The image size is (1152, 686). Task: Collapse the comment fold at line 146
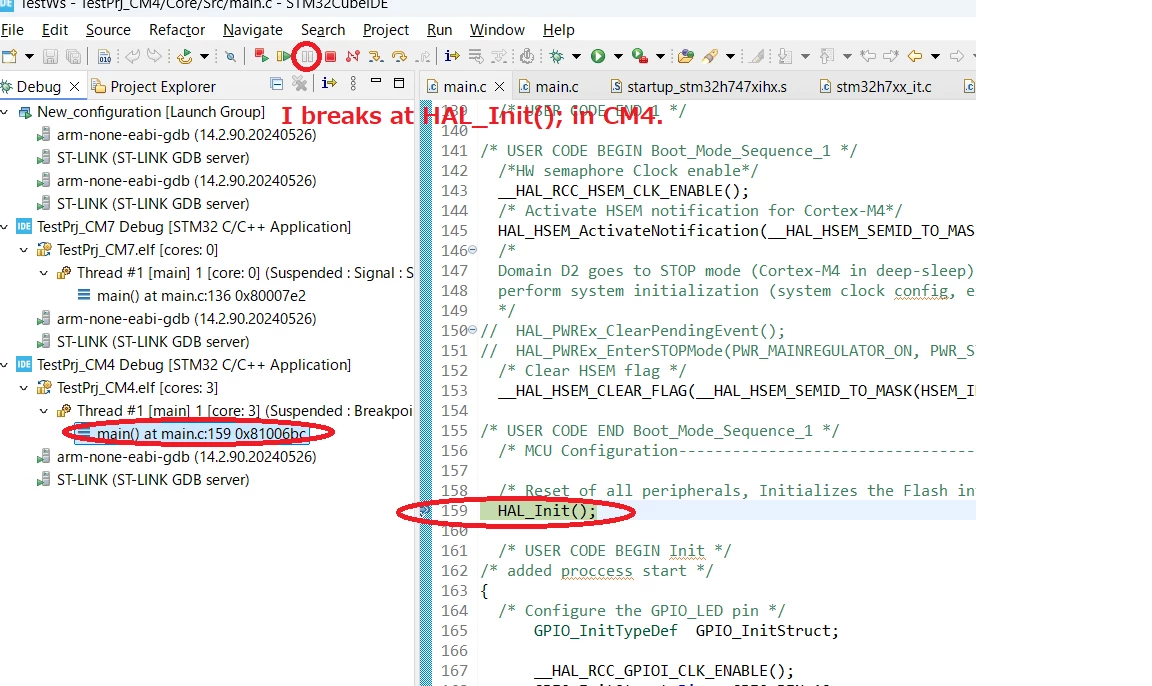[x=472, y=250]
